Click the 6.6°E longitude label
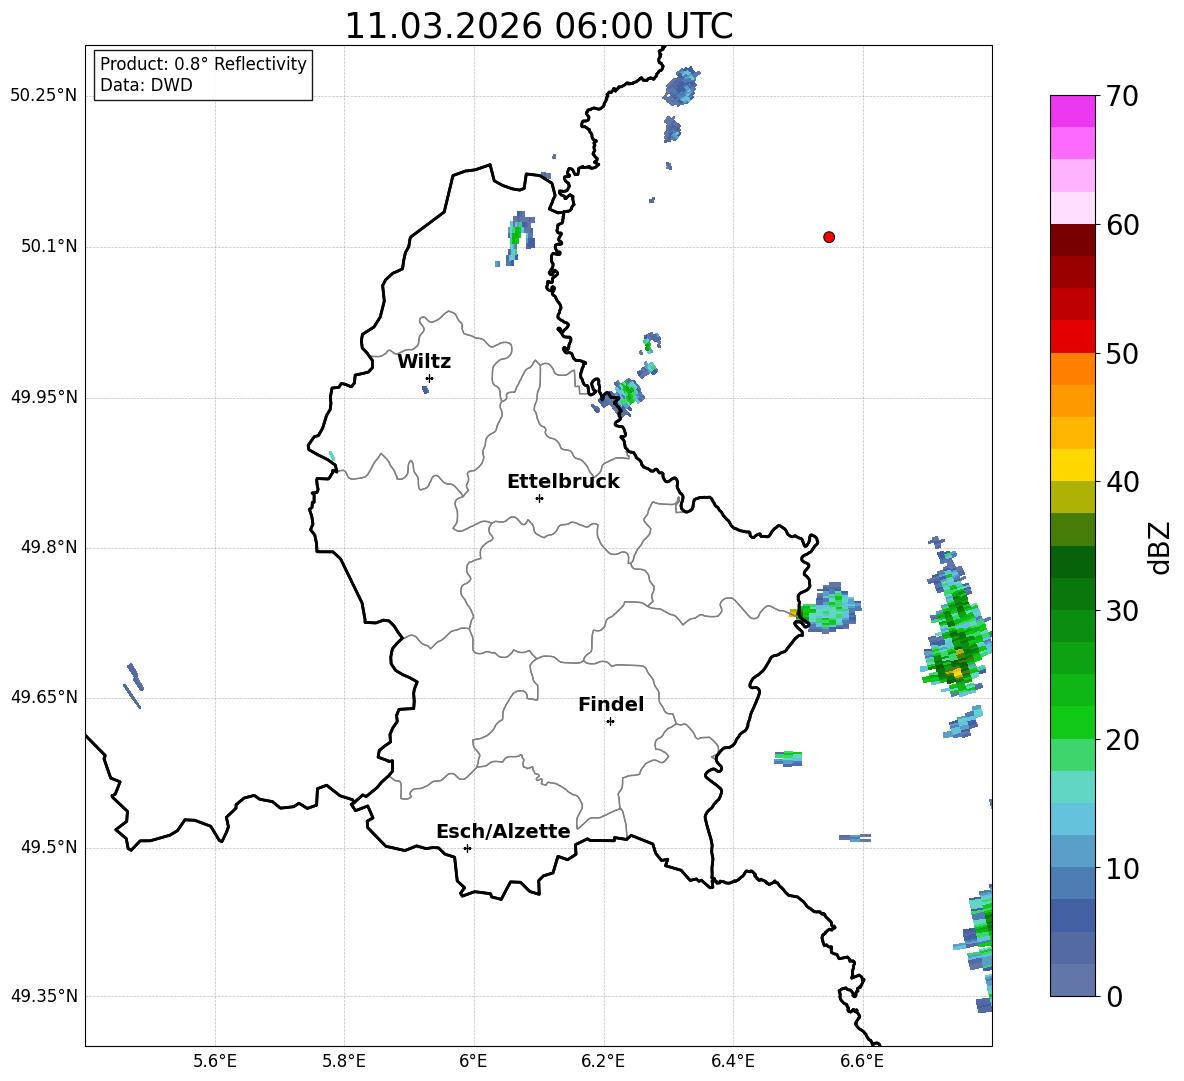1184x1081 pixels. 862,1062
